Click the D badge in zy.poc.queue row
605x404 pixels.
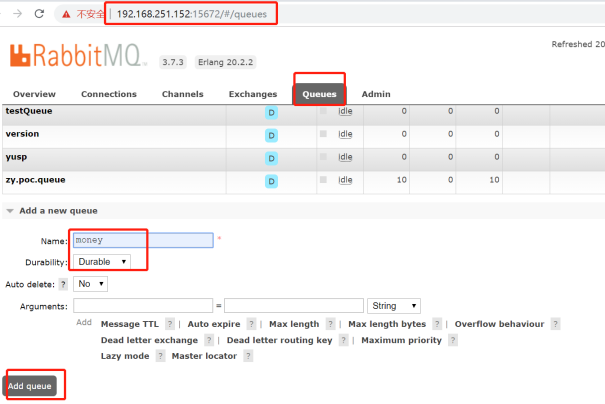pyautogui.click(x=271, y=181)
